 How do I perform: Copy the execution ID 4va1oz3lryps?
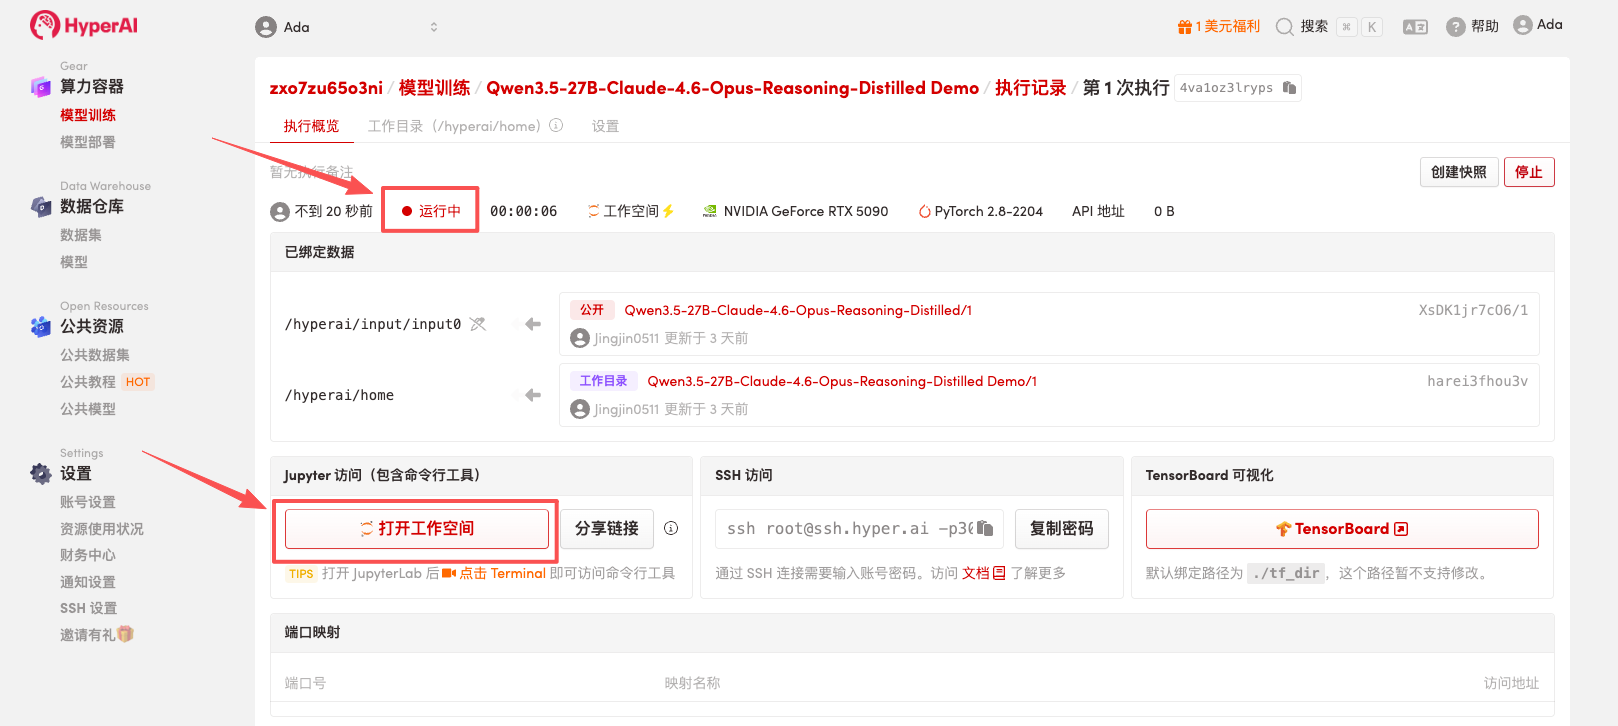click(1289, 88)
